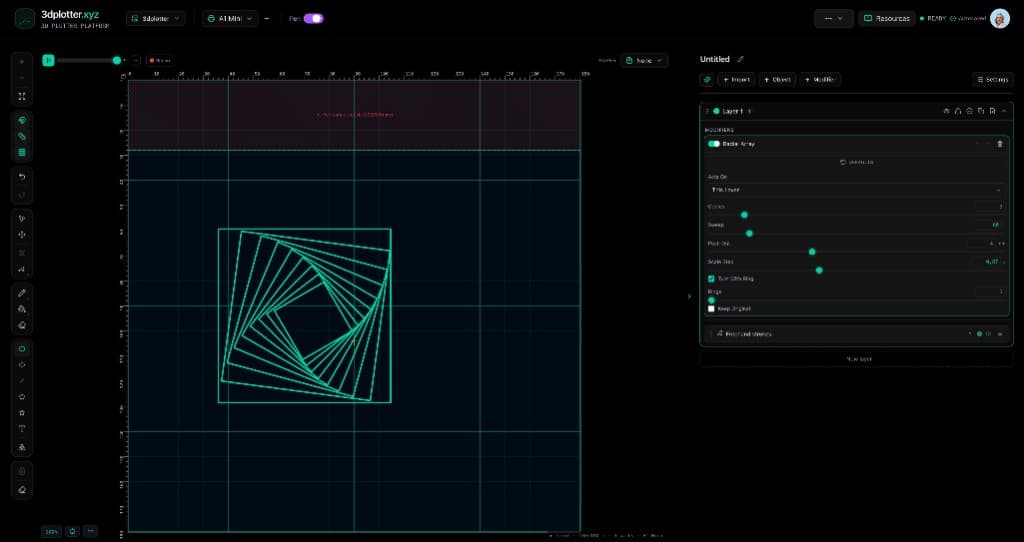The width and height of the screenshot is (1024, 542).
Task: Uncheck the checked checkbox above Rings
Action: click(711, 279)
